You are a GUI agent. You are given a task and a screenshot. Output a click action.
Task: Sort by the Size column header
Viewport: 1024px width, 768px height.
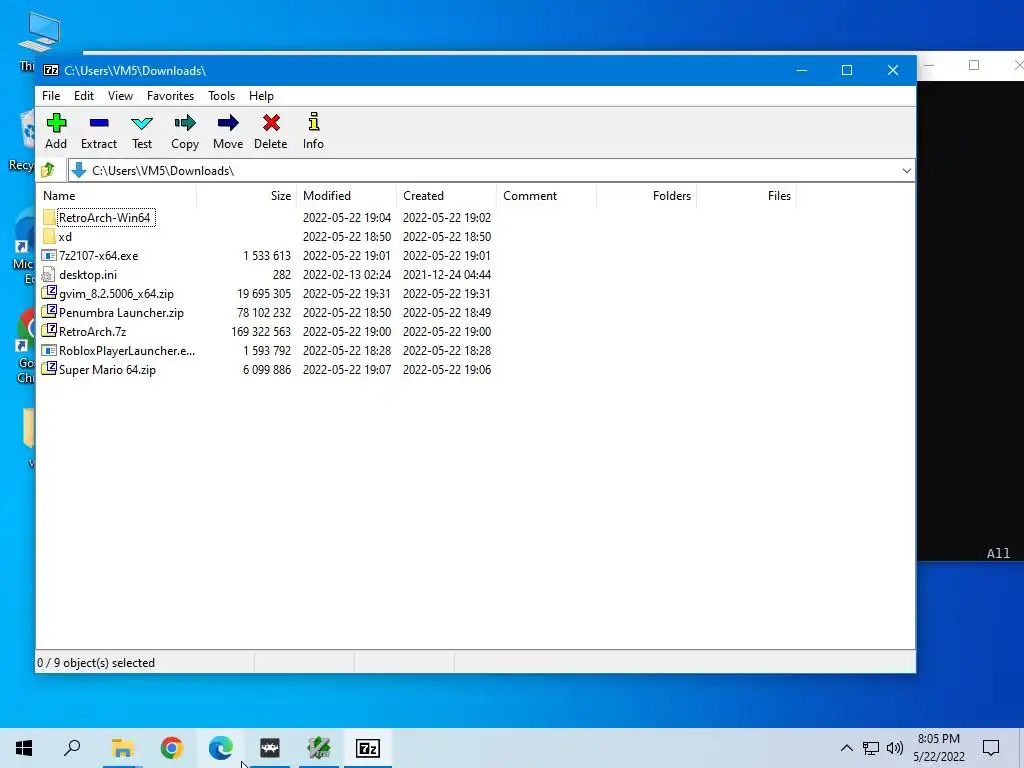(246, 196)
